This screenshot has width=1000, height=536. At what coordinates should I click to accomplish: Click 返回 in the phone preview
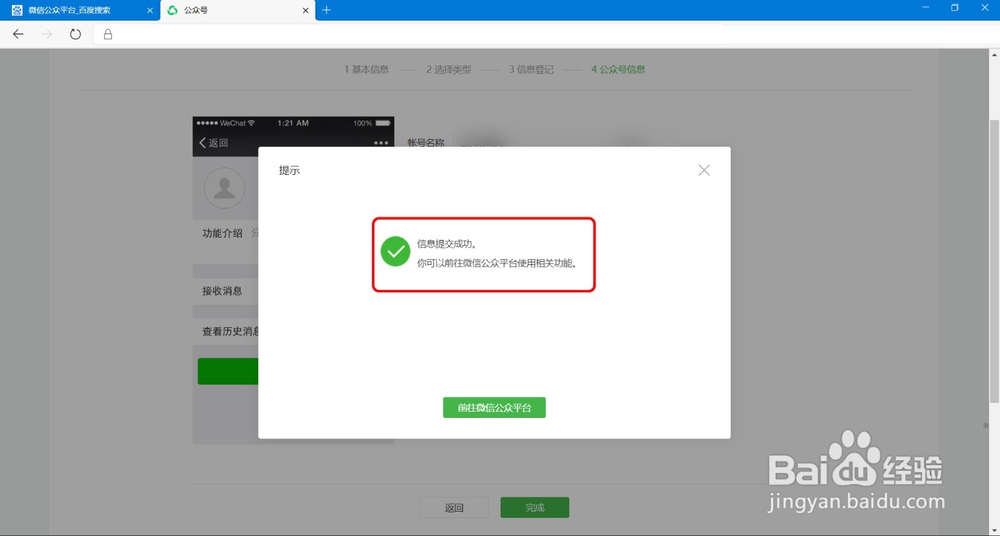tap(214, 142)
